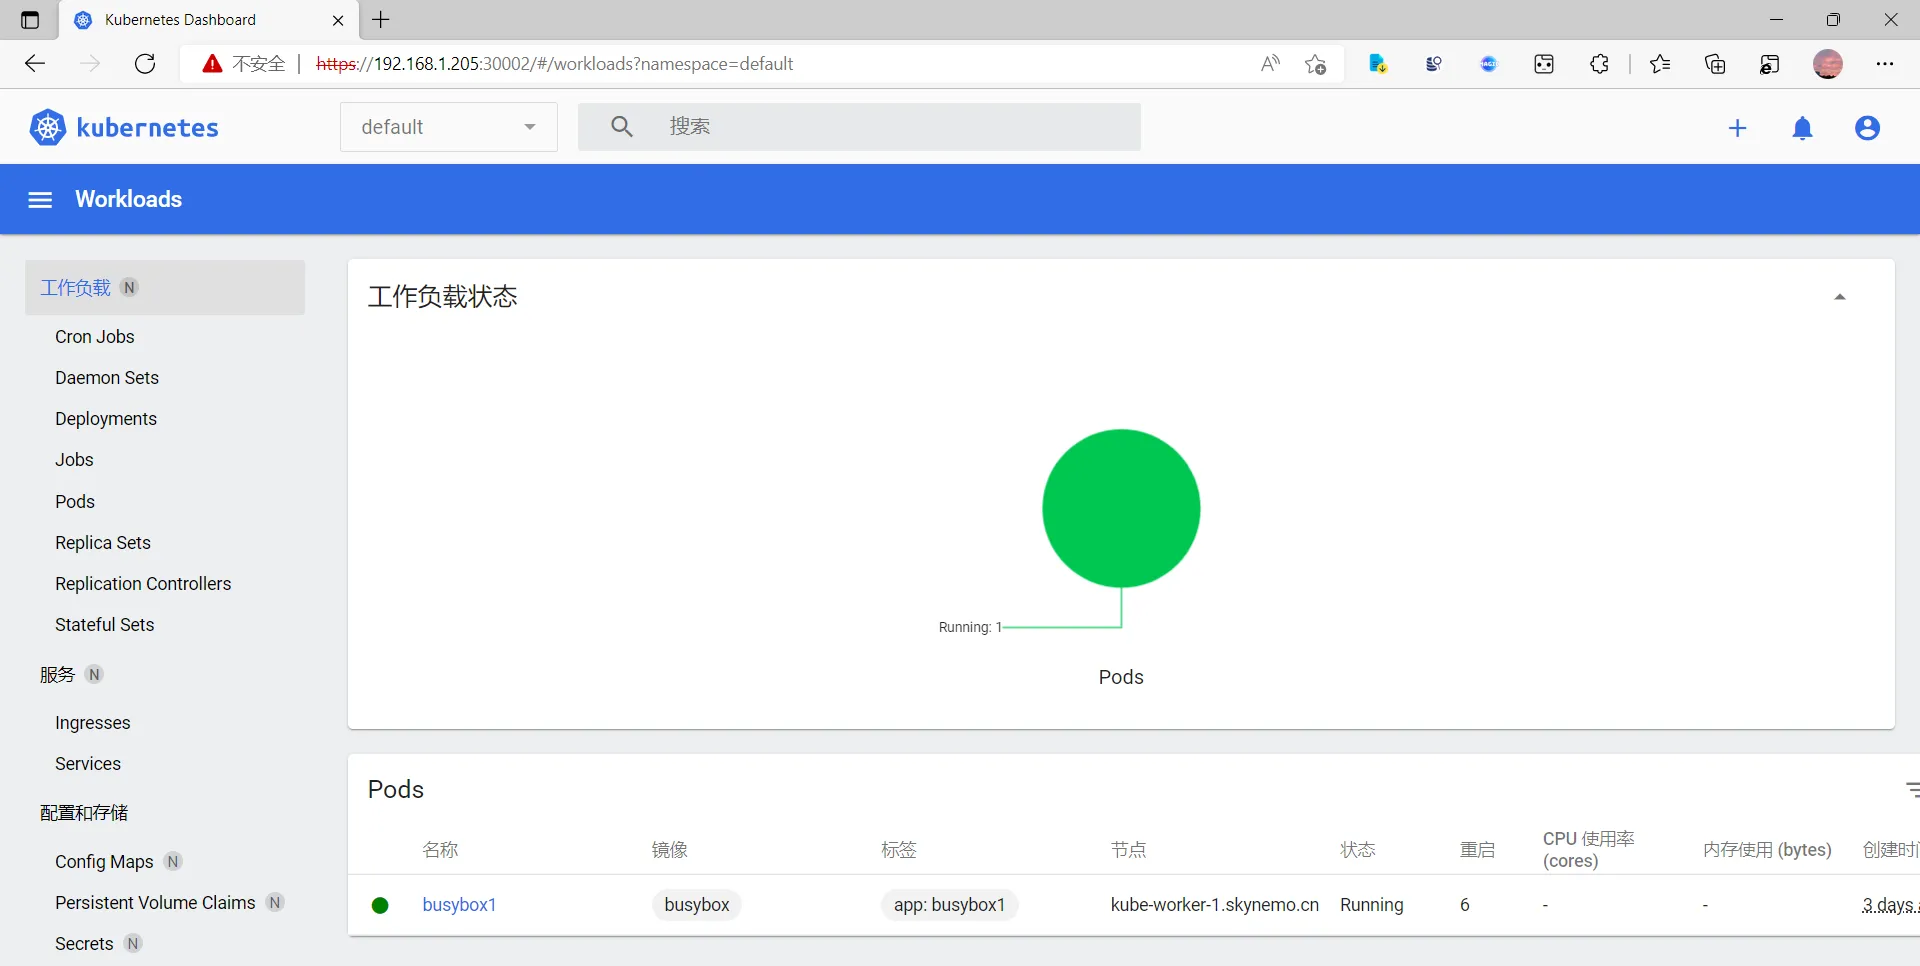
Task: Add this page to favorites star
Action: click(x=1316, y=64)
